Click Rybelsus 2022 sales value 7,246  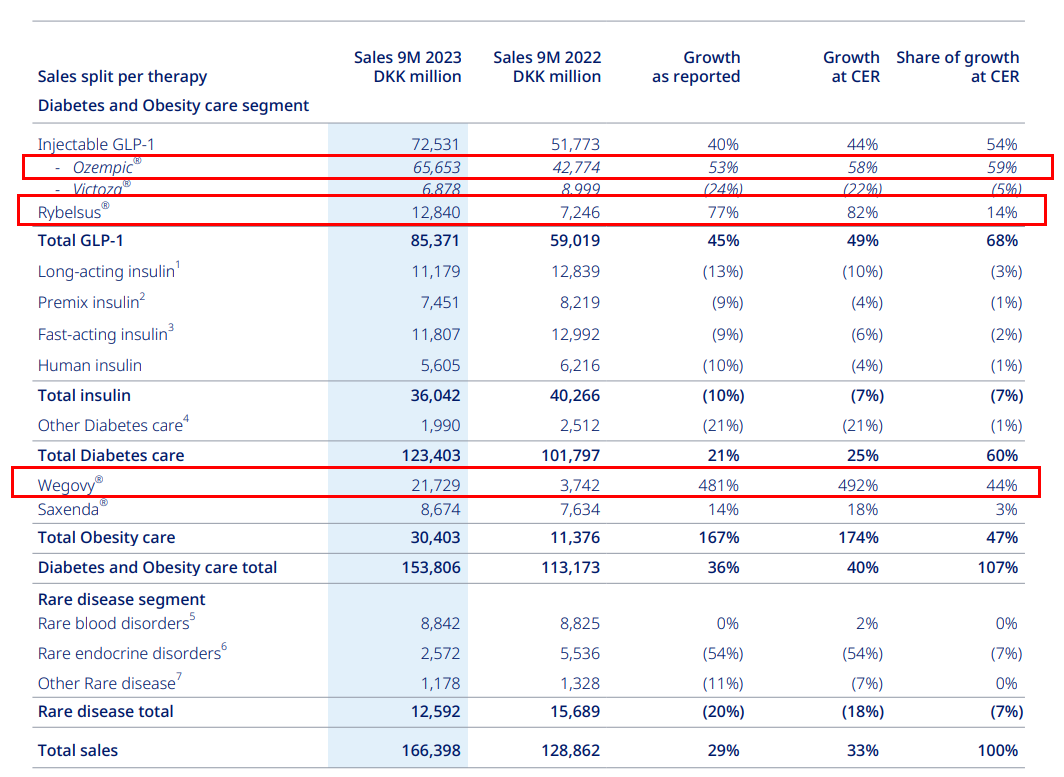coord(580,212)
